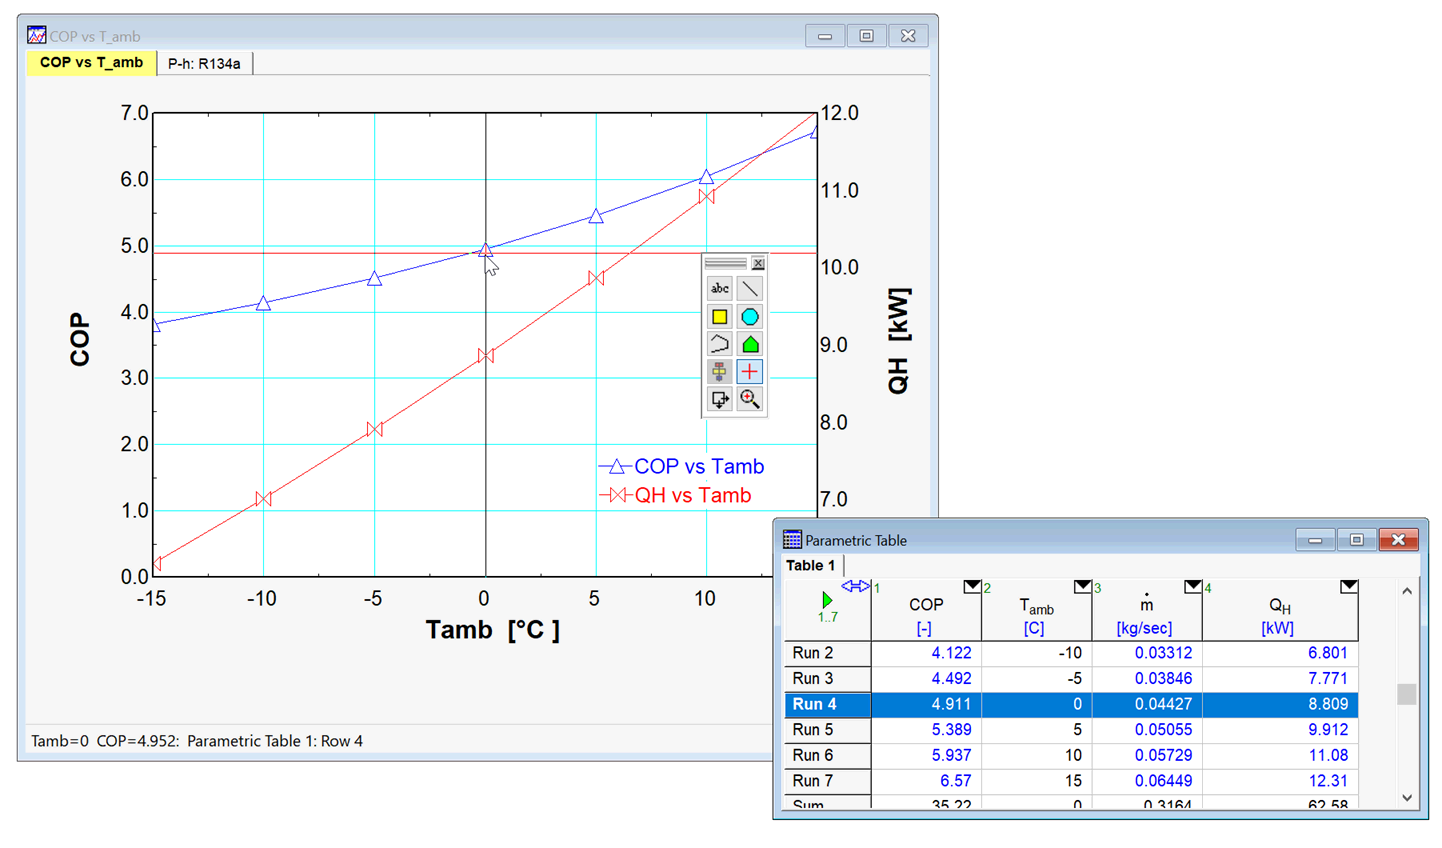Select the green filled polygon tool

coord(749,344)
